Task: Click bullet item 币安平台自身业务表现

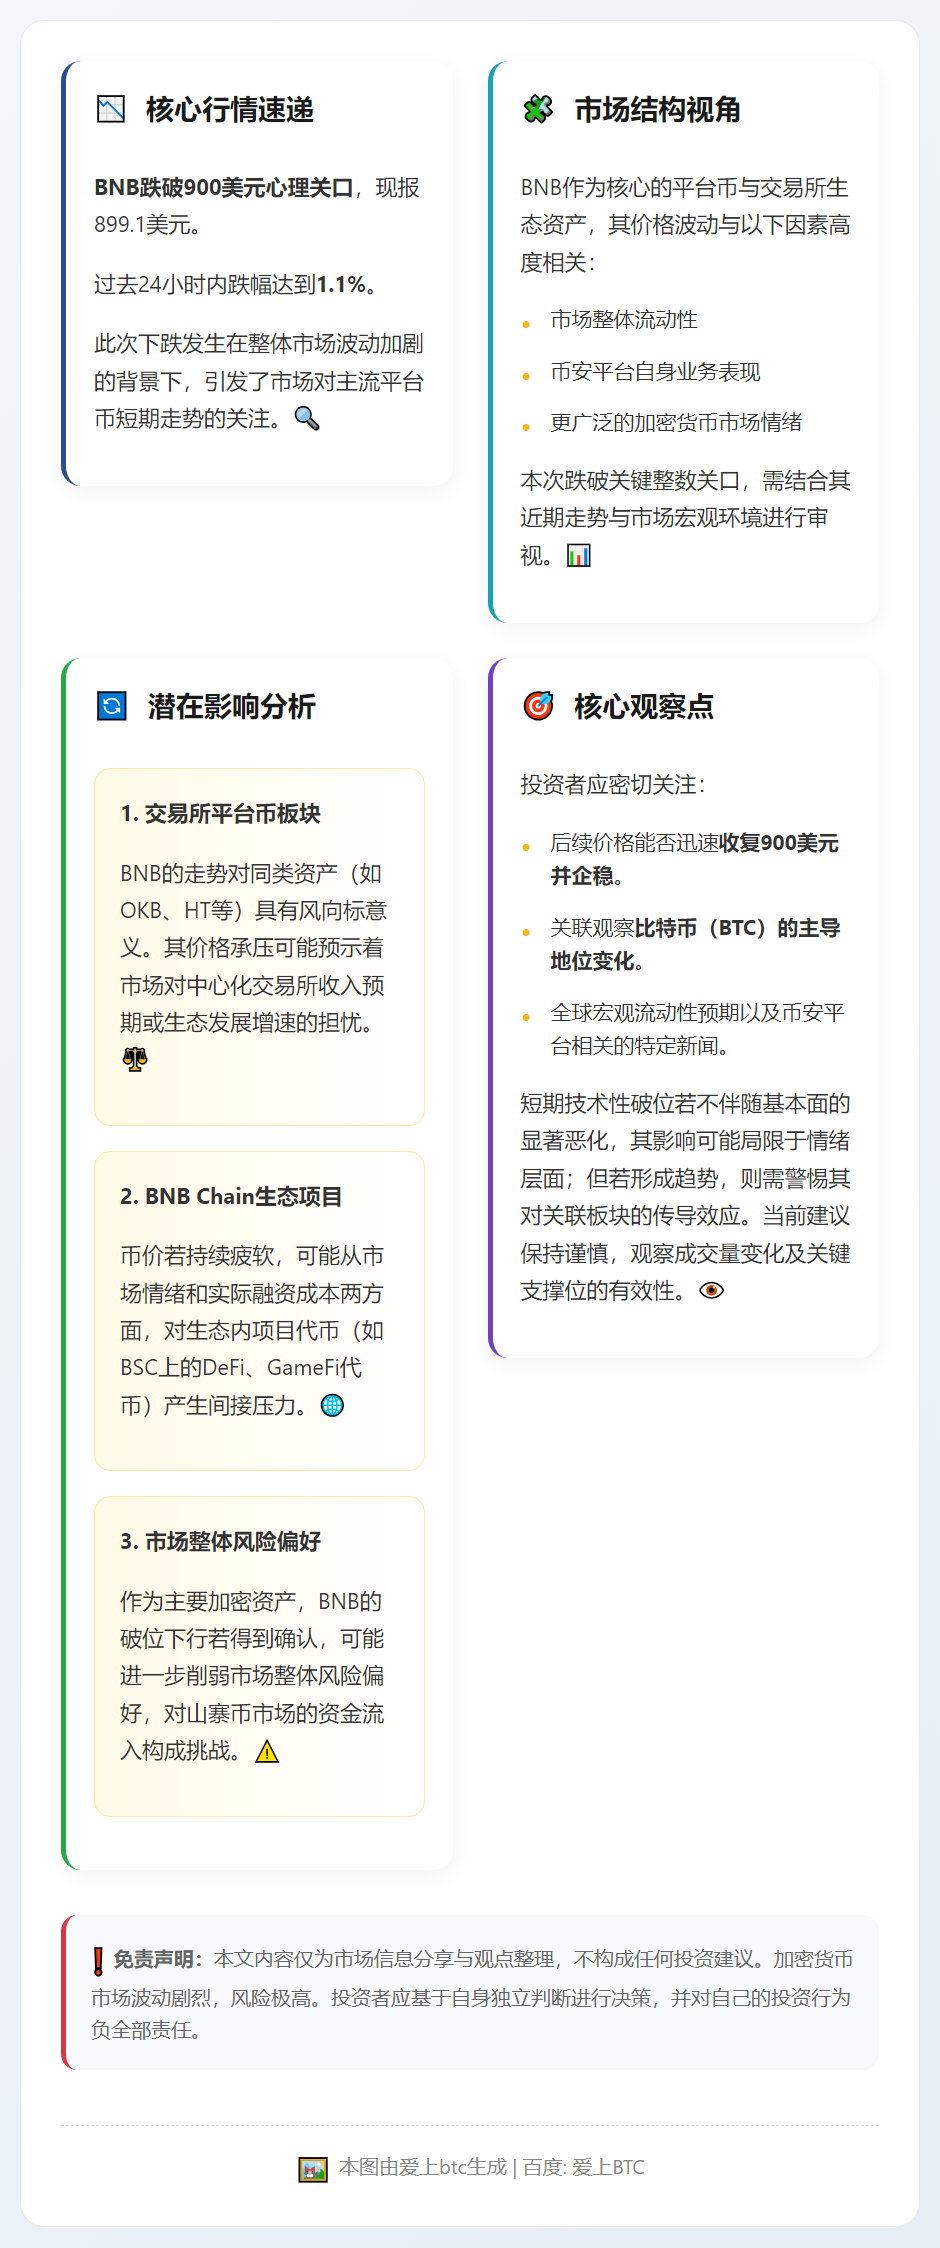Action: tap(655, 372)
